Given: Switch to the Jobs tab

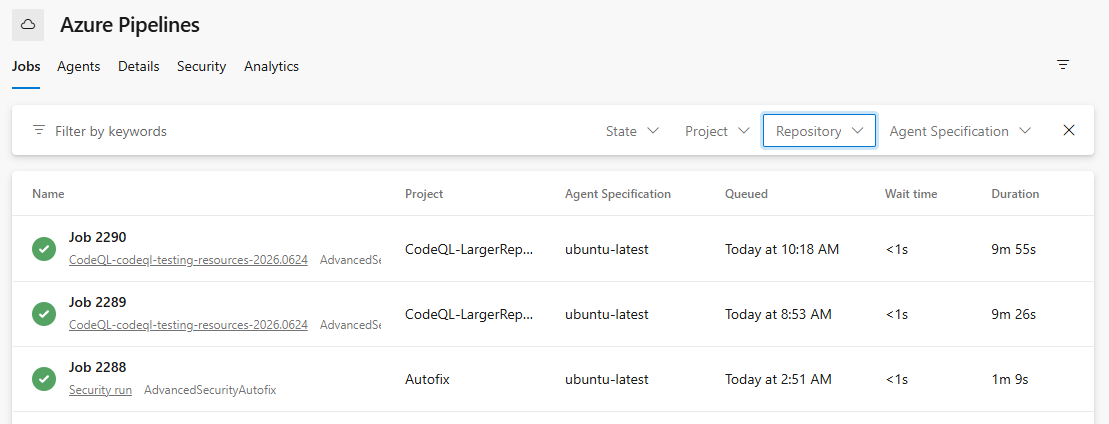Looking at the screenshot, I should (x=26, y=67).
